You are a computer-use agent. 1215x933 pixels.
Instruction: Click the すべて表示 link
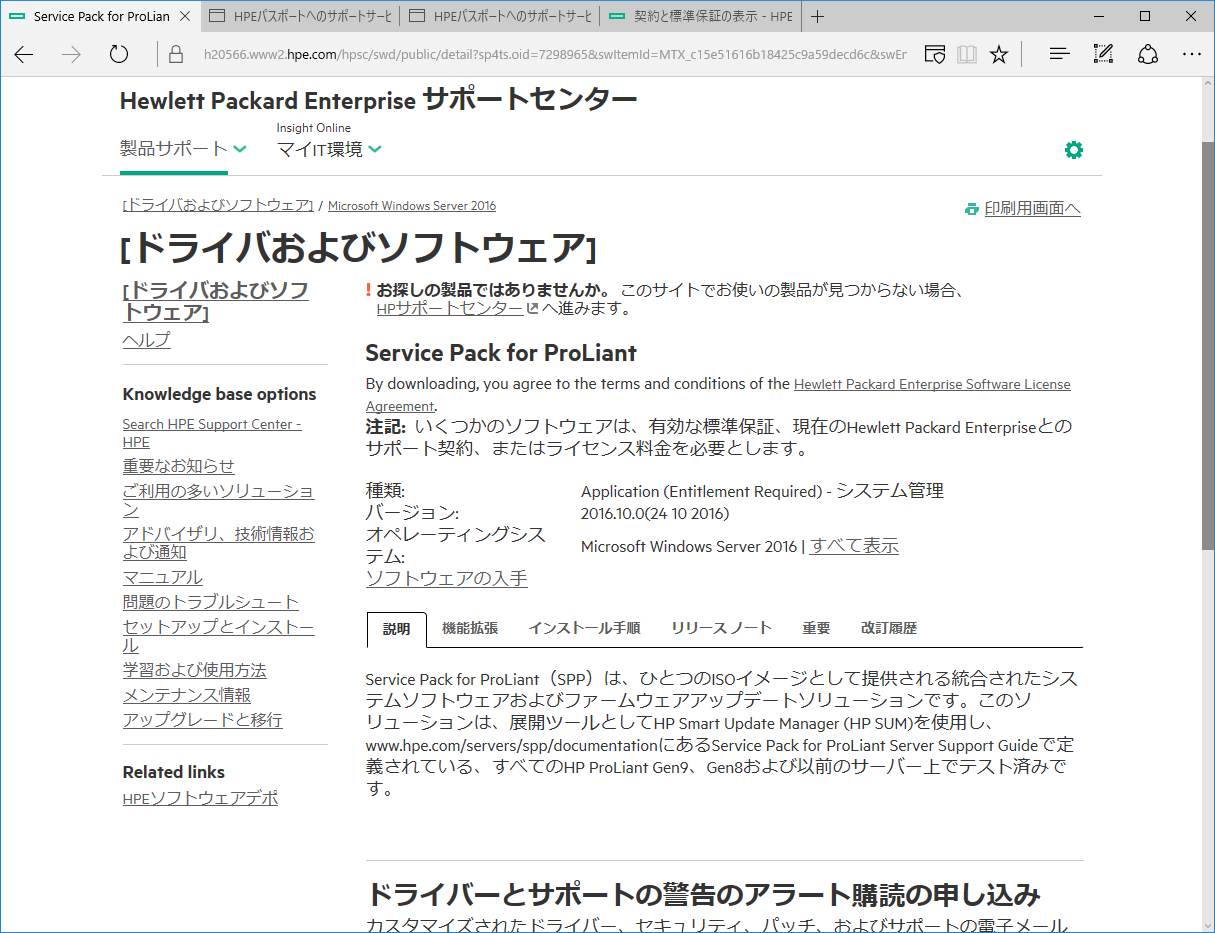(854, 546)
